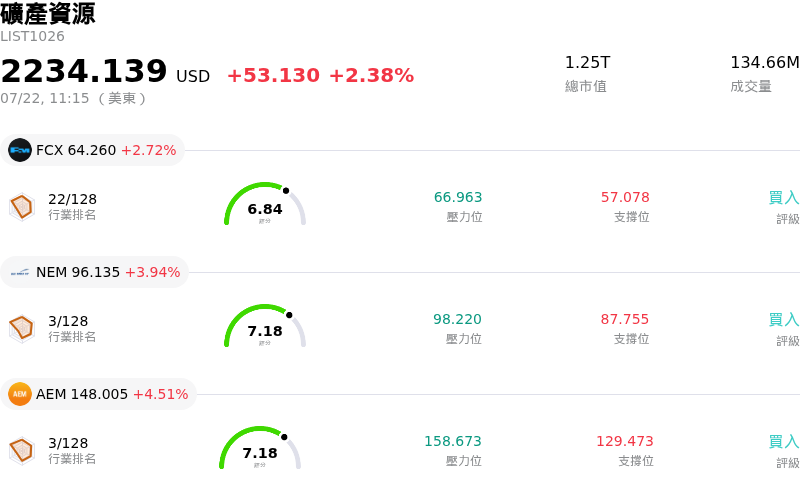The image size is (800, 488).
Task: Click AEM resistance level 158.673
Action: (x=453, y=441)
